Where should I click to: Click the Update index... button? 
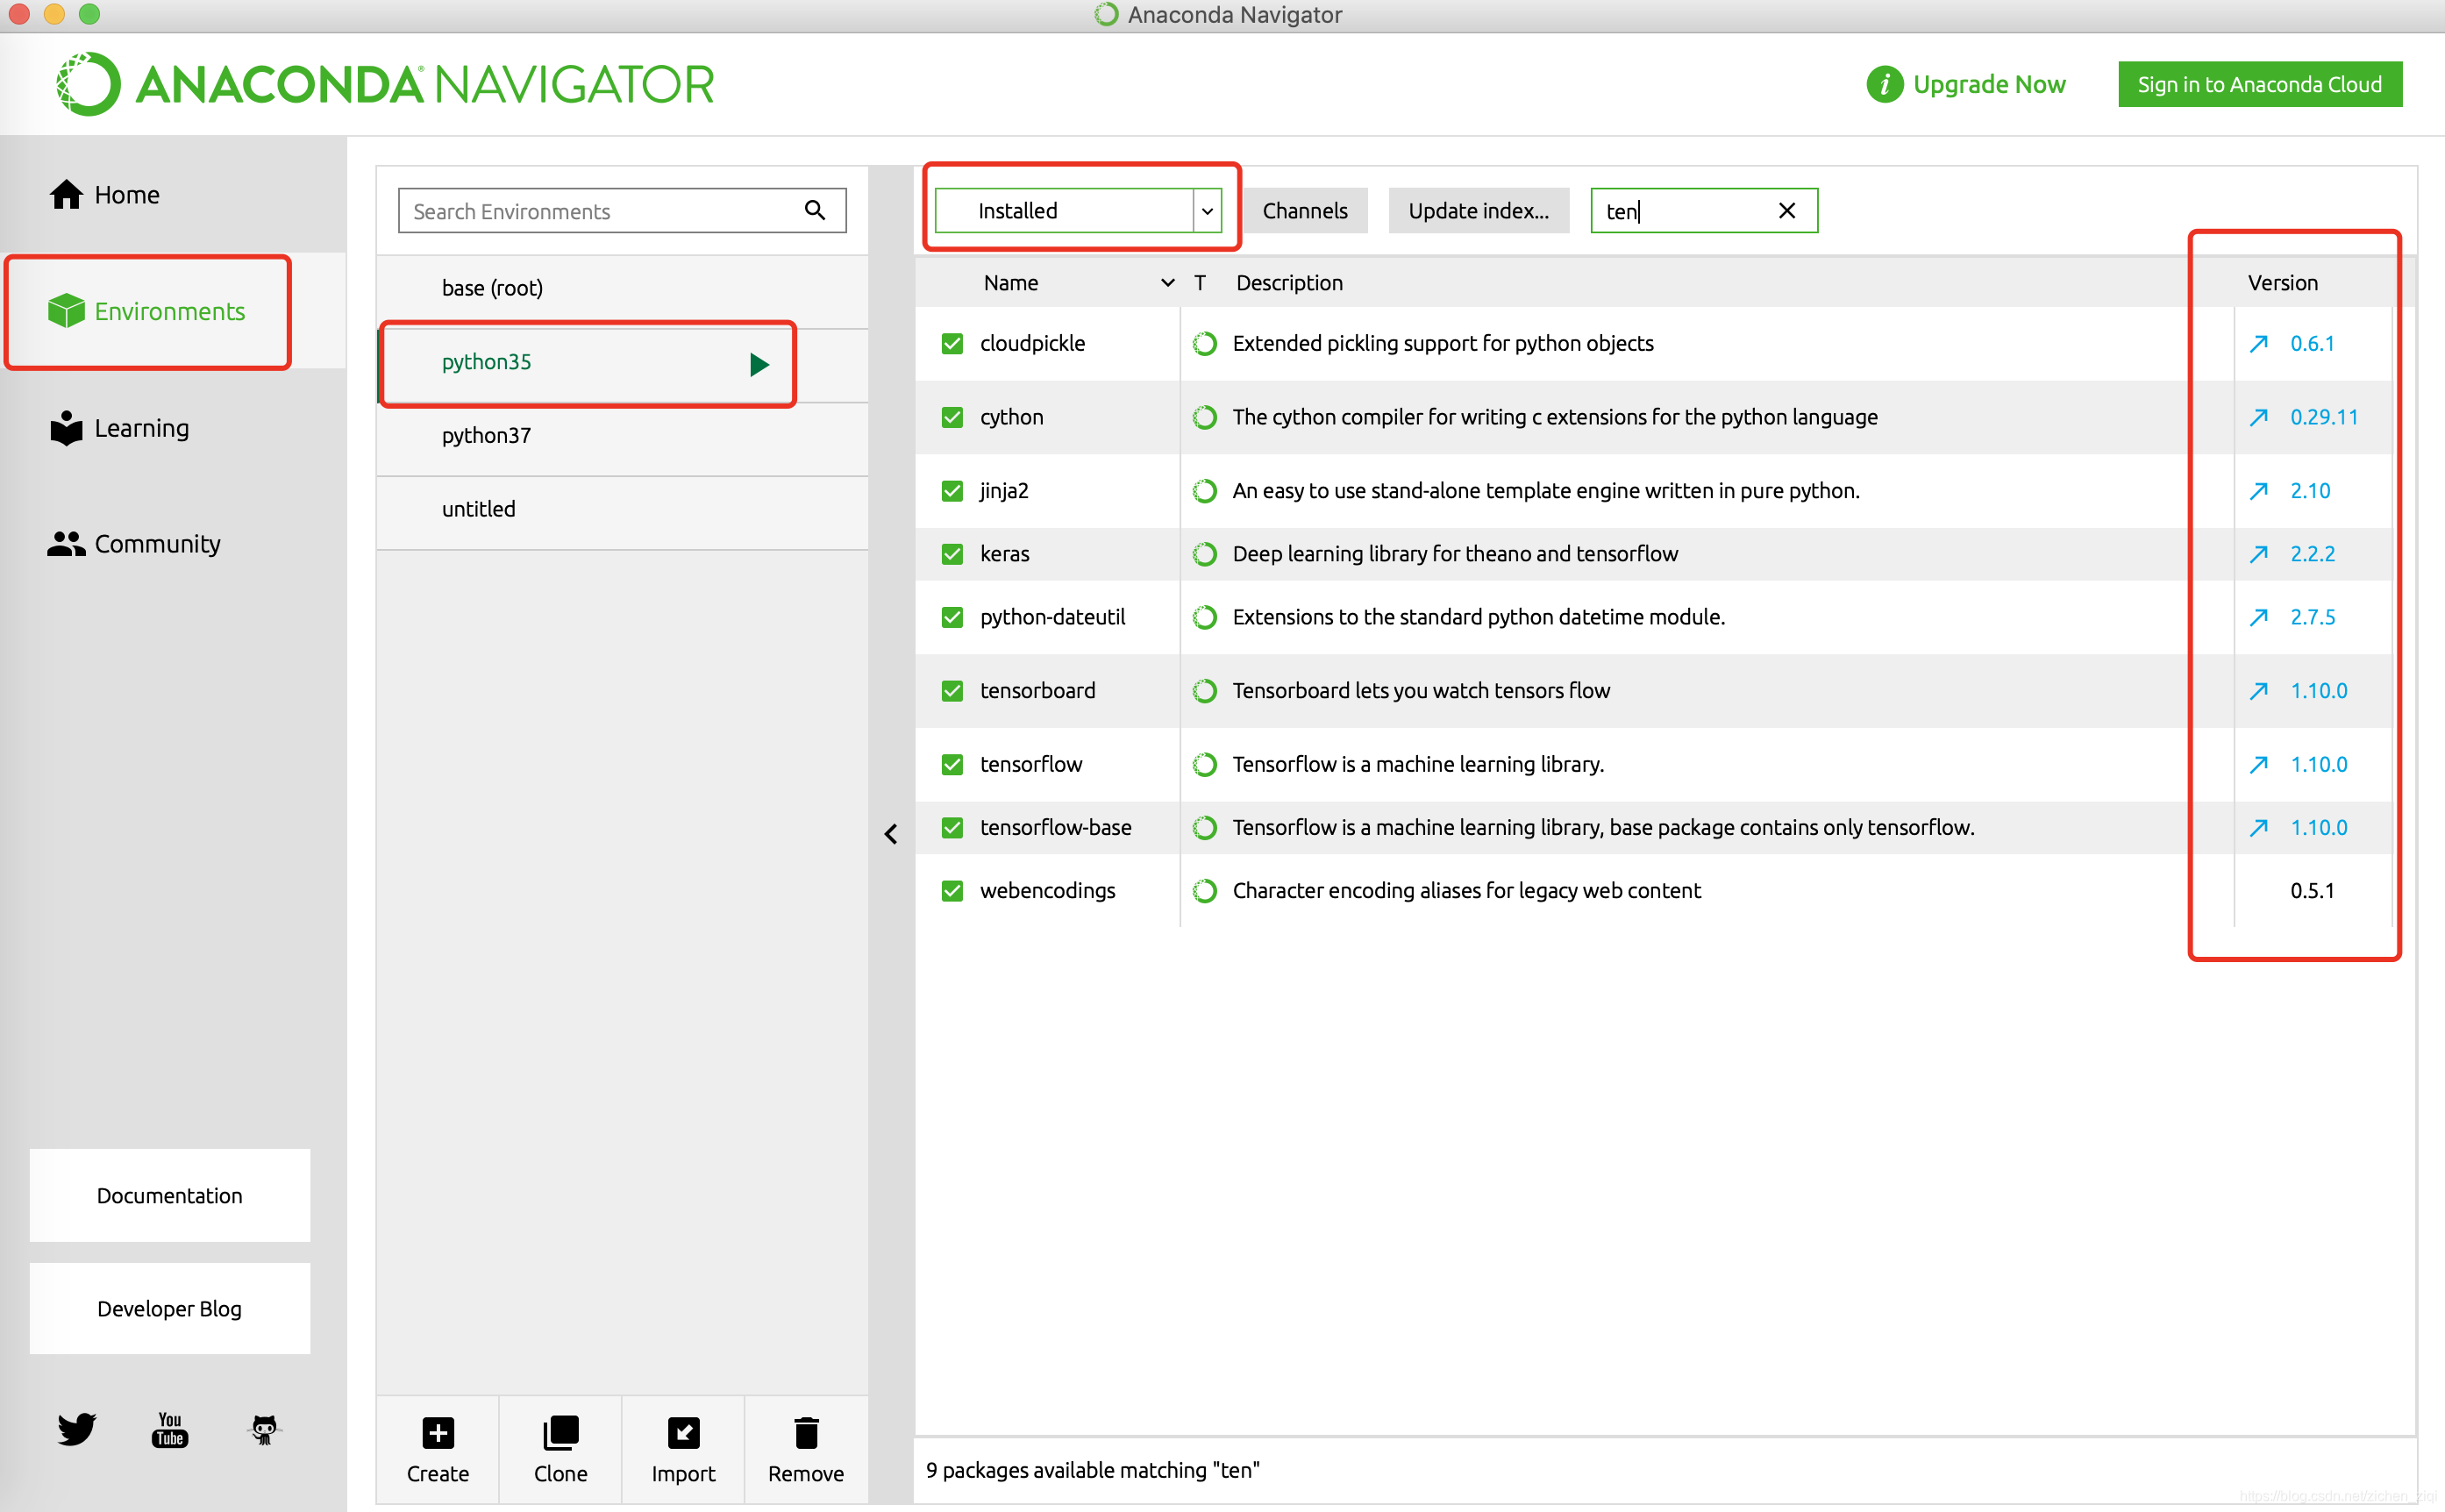point(1477,211)
